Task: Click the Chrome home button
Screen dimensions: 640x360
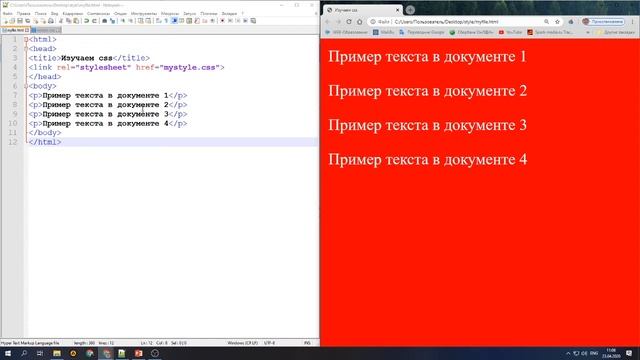Action: click(x=359, y=22)
